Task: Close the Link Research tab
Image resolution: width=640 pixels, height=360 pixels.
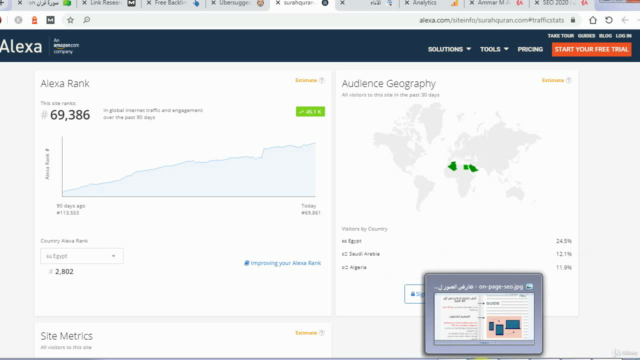Action: click(84, 3)
